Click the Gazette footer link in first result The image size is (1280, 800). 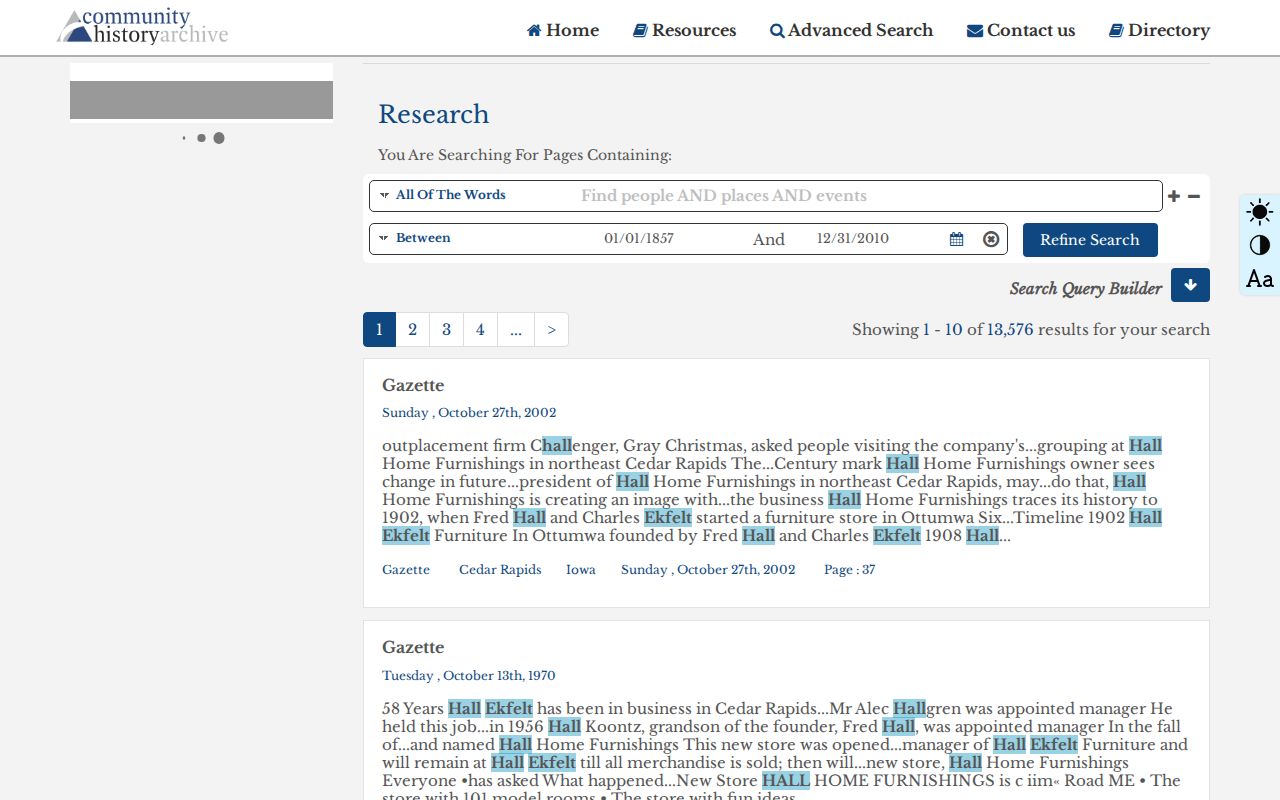pos(406,570)
